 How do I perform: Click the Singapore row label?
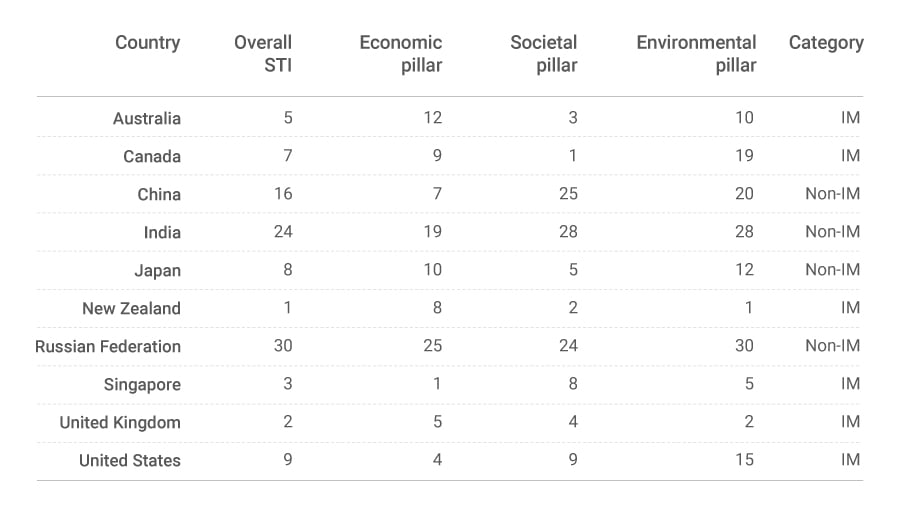(142, 384)
